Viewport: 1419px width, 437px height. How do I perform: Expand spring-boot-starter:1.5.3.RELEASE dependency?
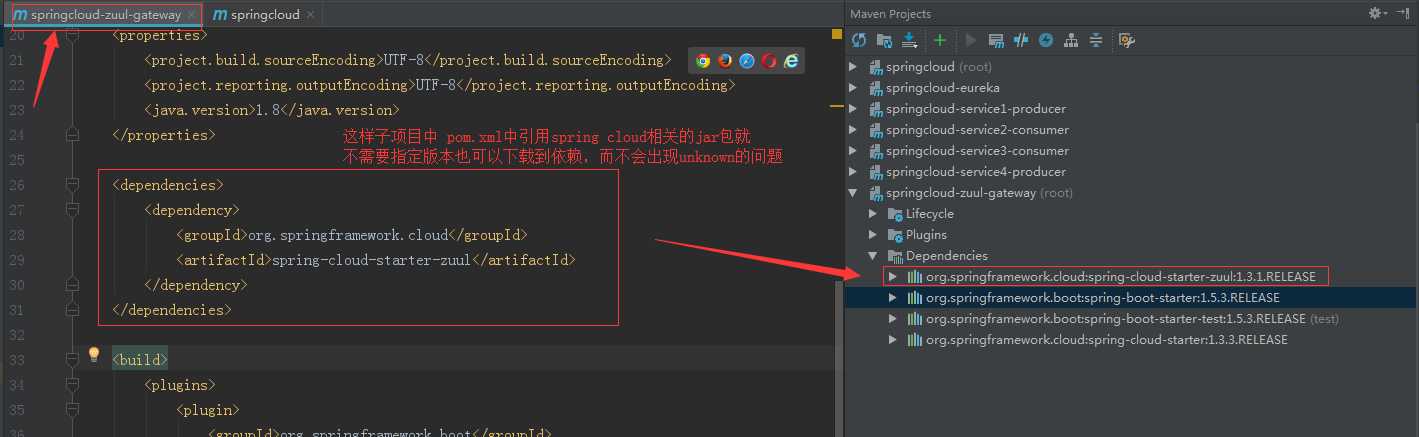coord(893,298)
